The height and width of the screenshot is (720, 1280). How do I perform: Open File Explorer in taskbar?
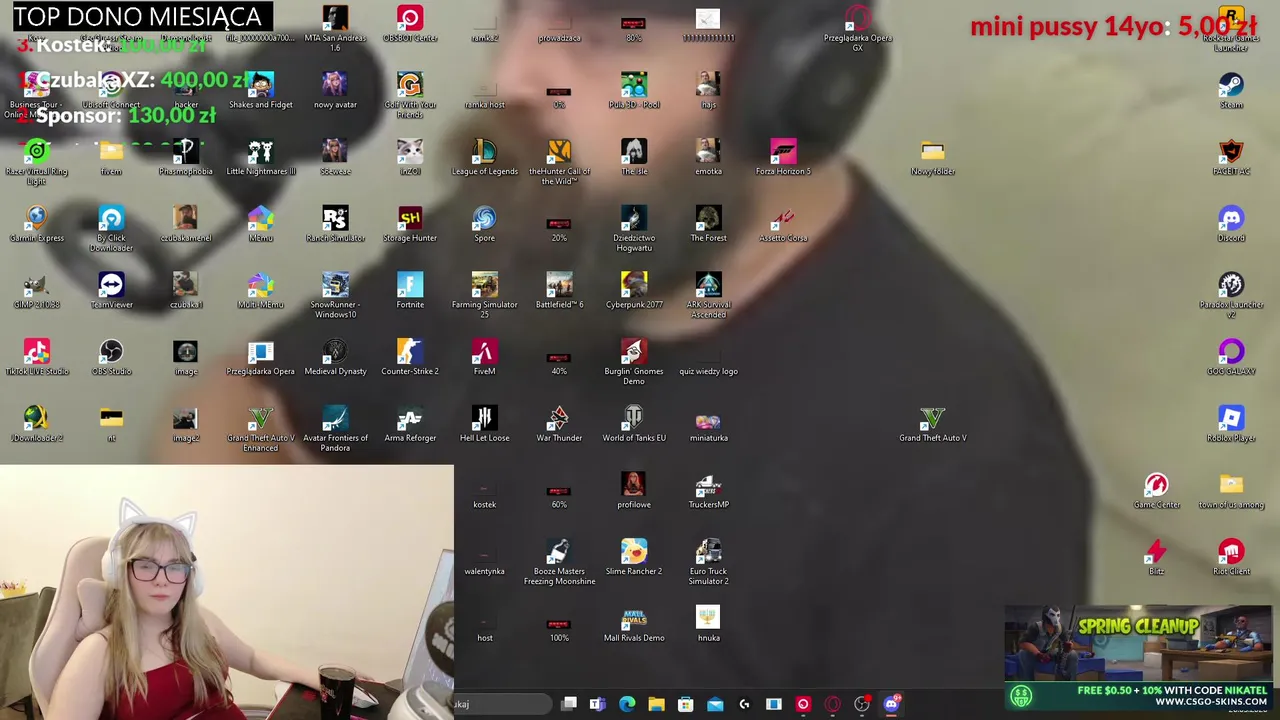pos(656,704)
